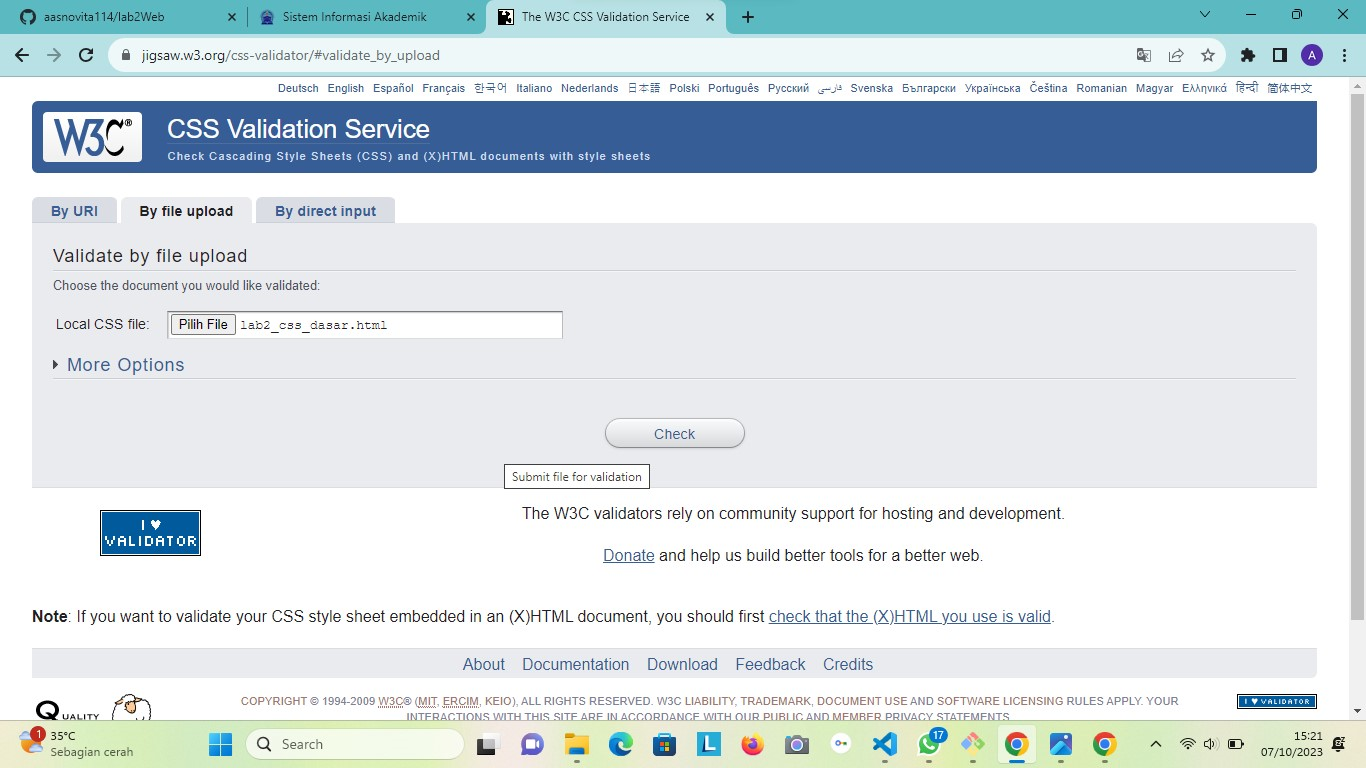Viewport: 1366px width, 768px height.
Task: Bookmark this page with the star icon
Action: tap(1207, 56)
